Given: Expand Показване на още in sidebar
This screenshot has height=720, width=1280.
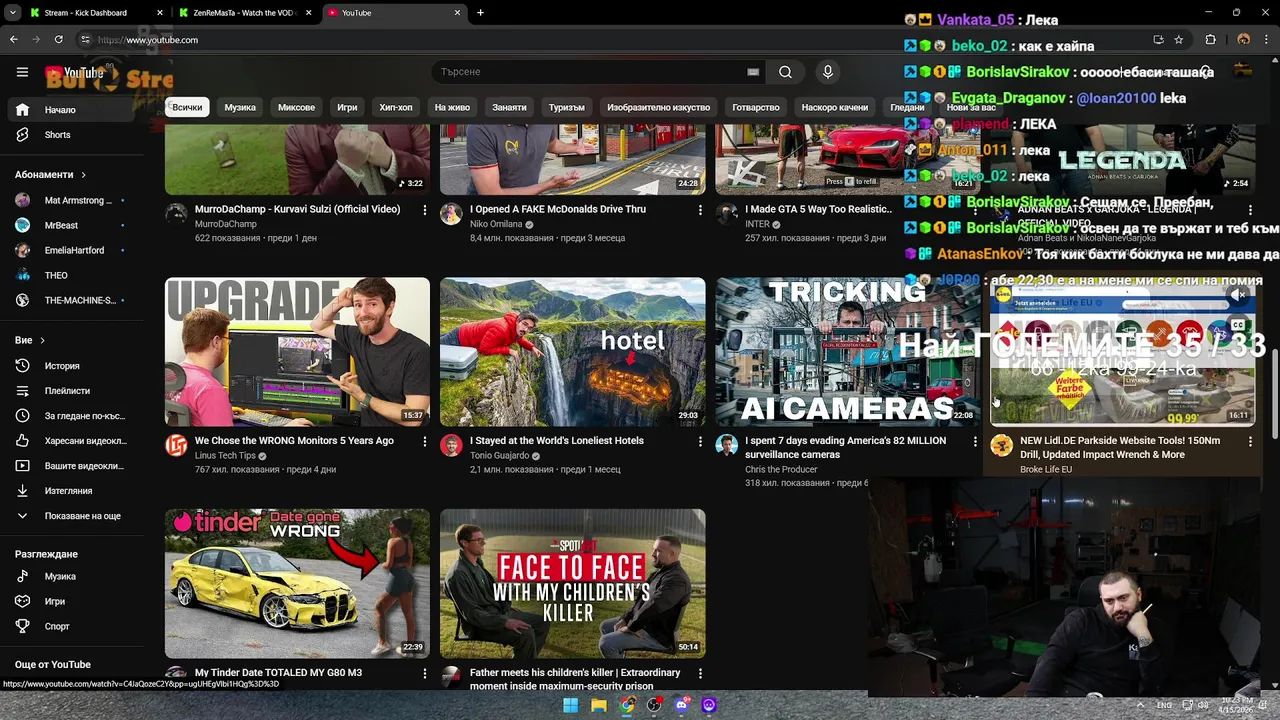Looking at the screenshot, I should (70, 516).
